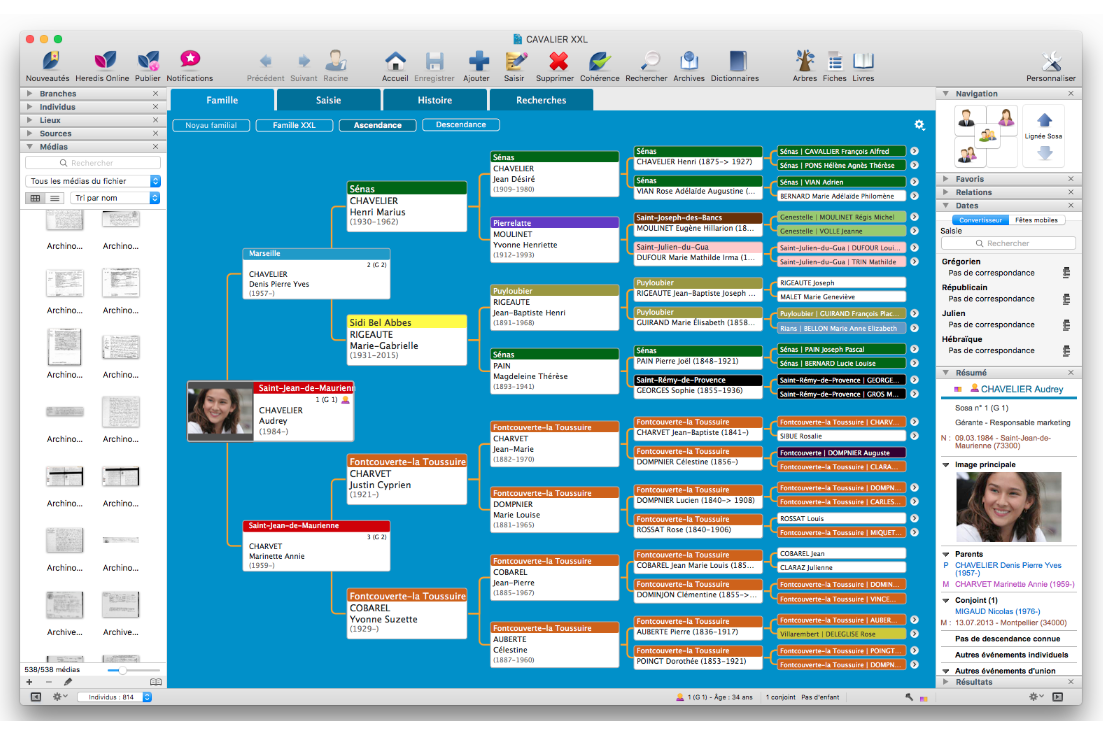The height and width of the screenshot is (735, 1103).
Task: Open the Arbres tree charts
Action: click(x=805, y=66)
